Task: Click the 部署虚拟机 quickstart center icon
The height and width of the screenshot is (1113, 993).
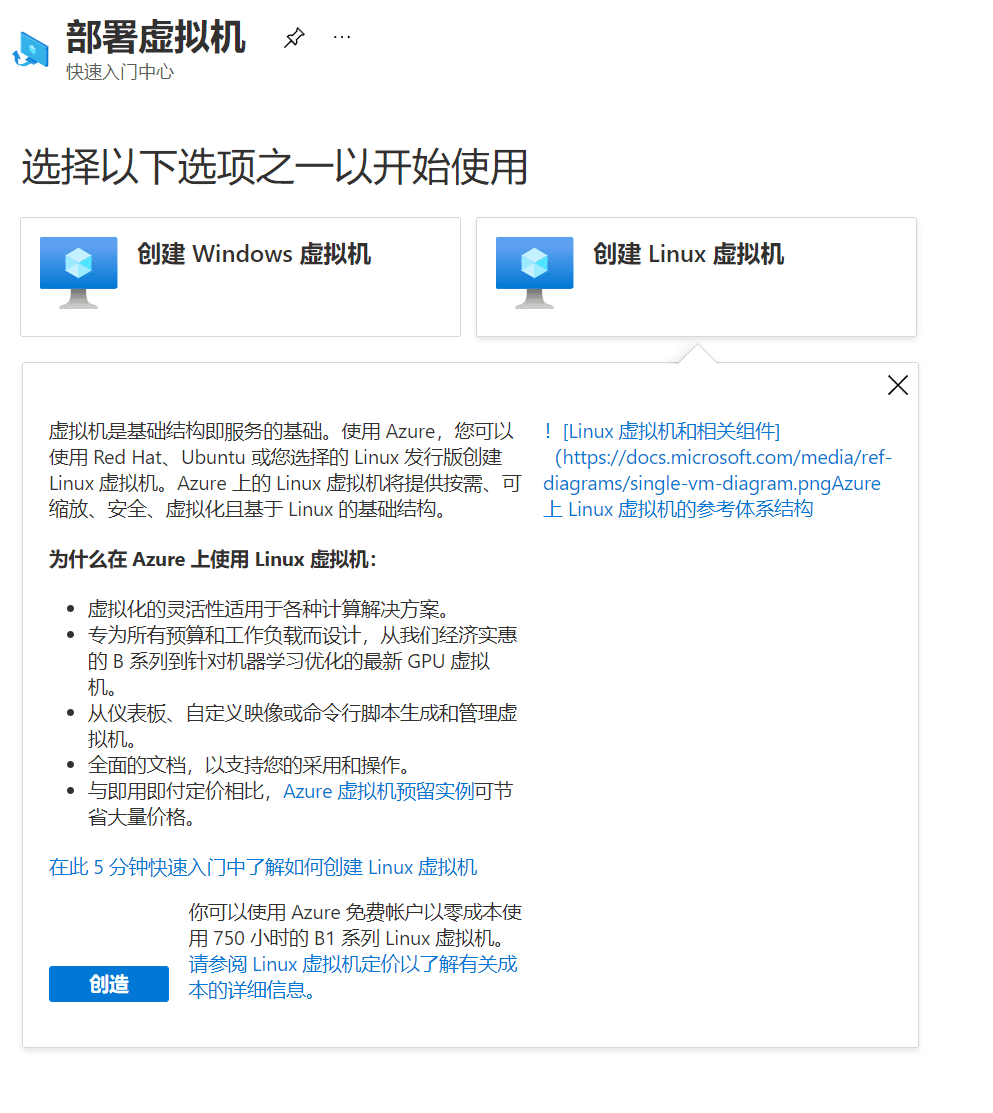Action: pos(31,48)
